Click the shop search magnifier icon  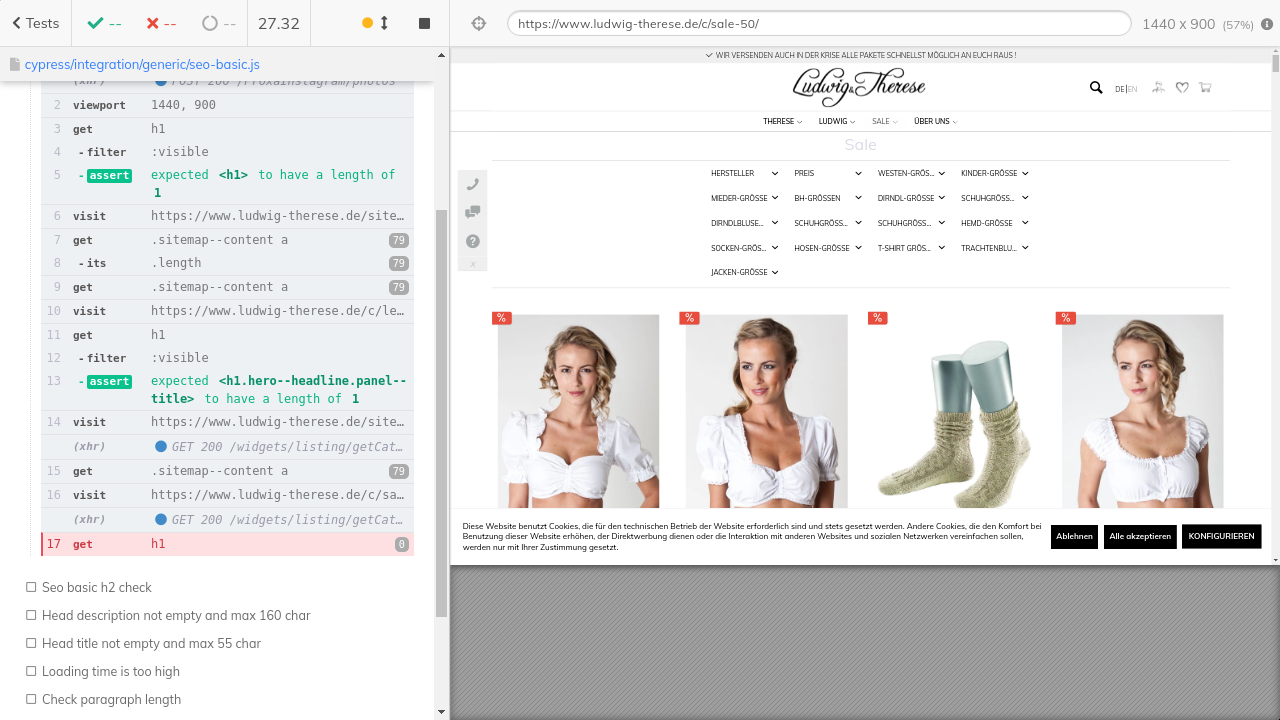click(x=1096, y=88)
